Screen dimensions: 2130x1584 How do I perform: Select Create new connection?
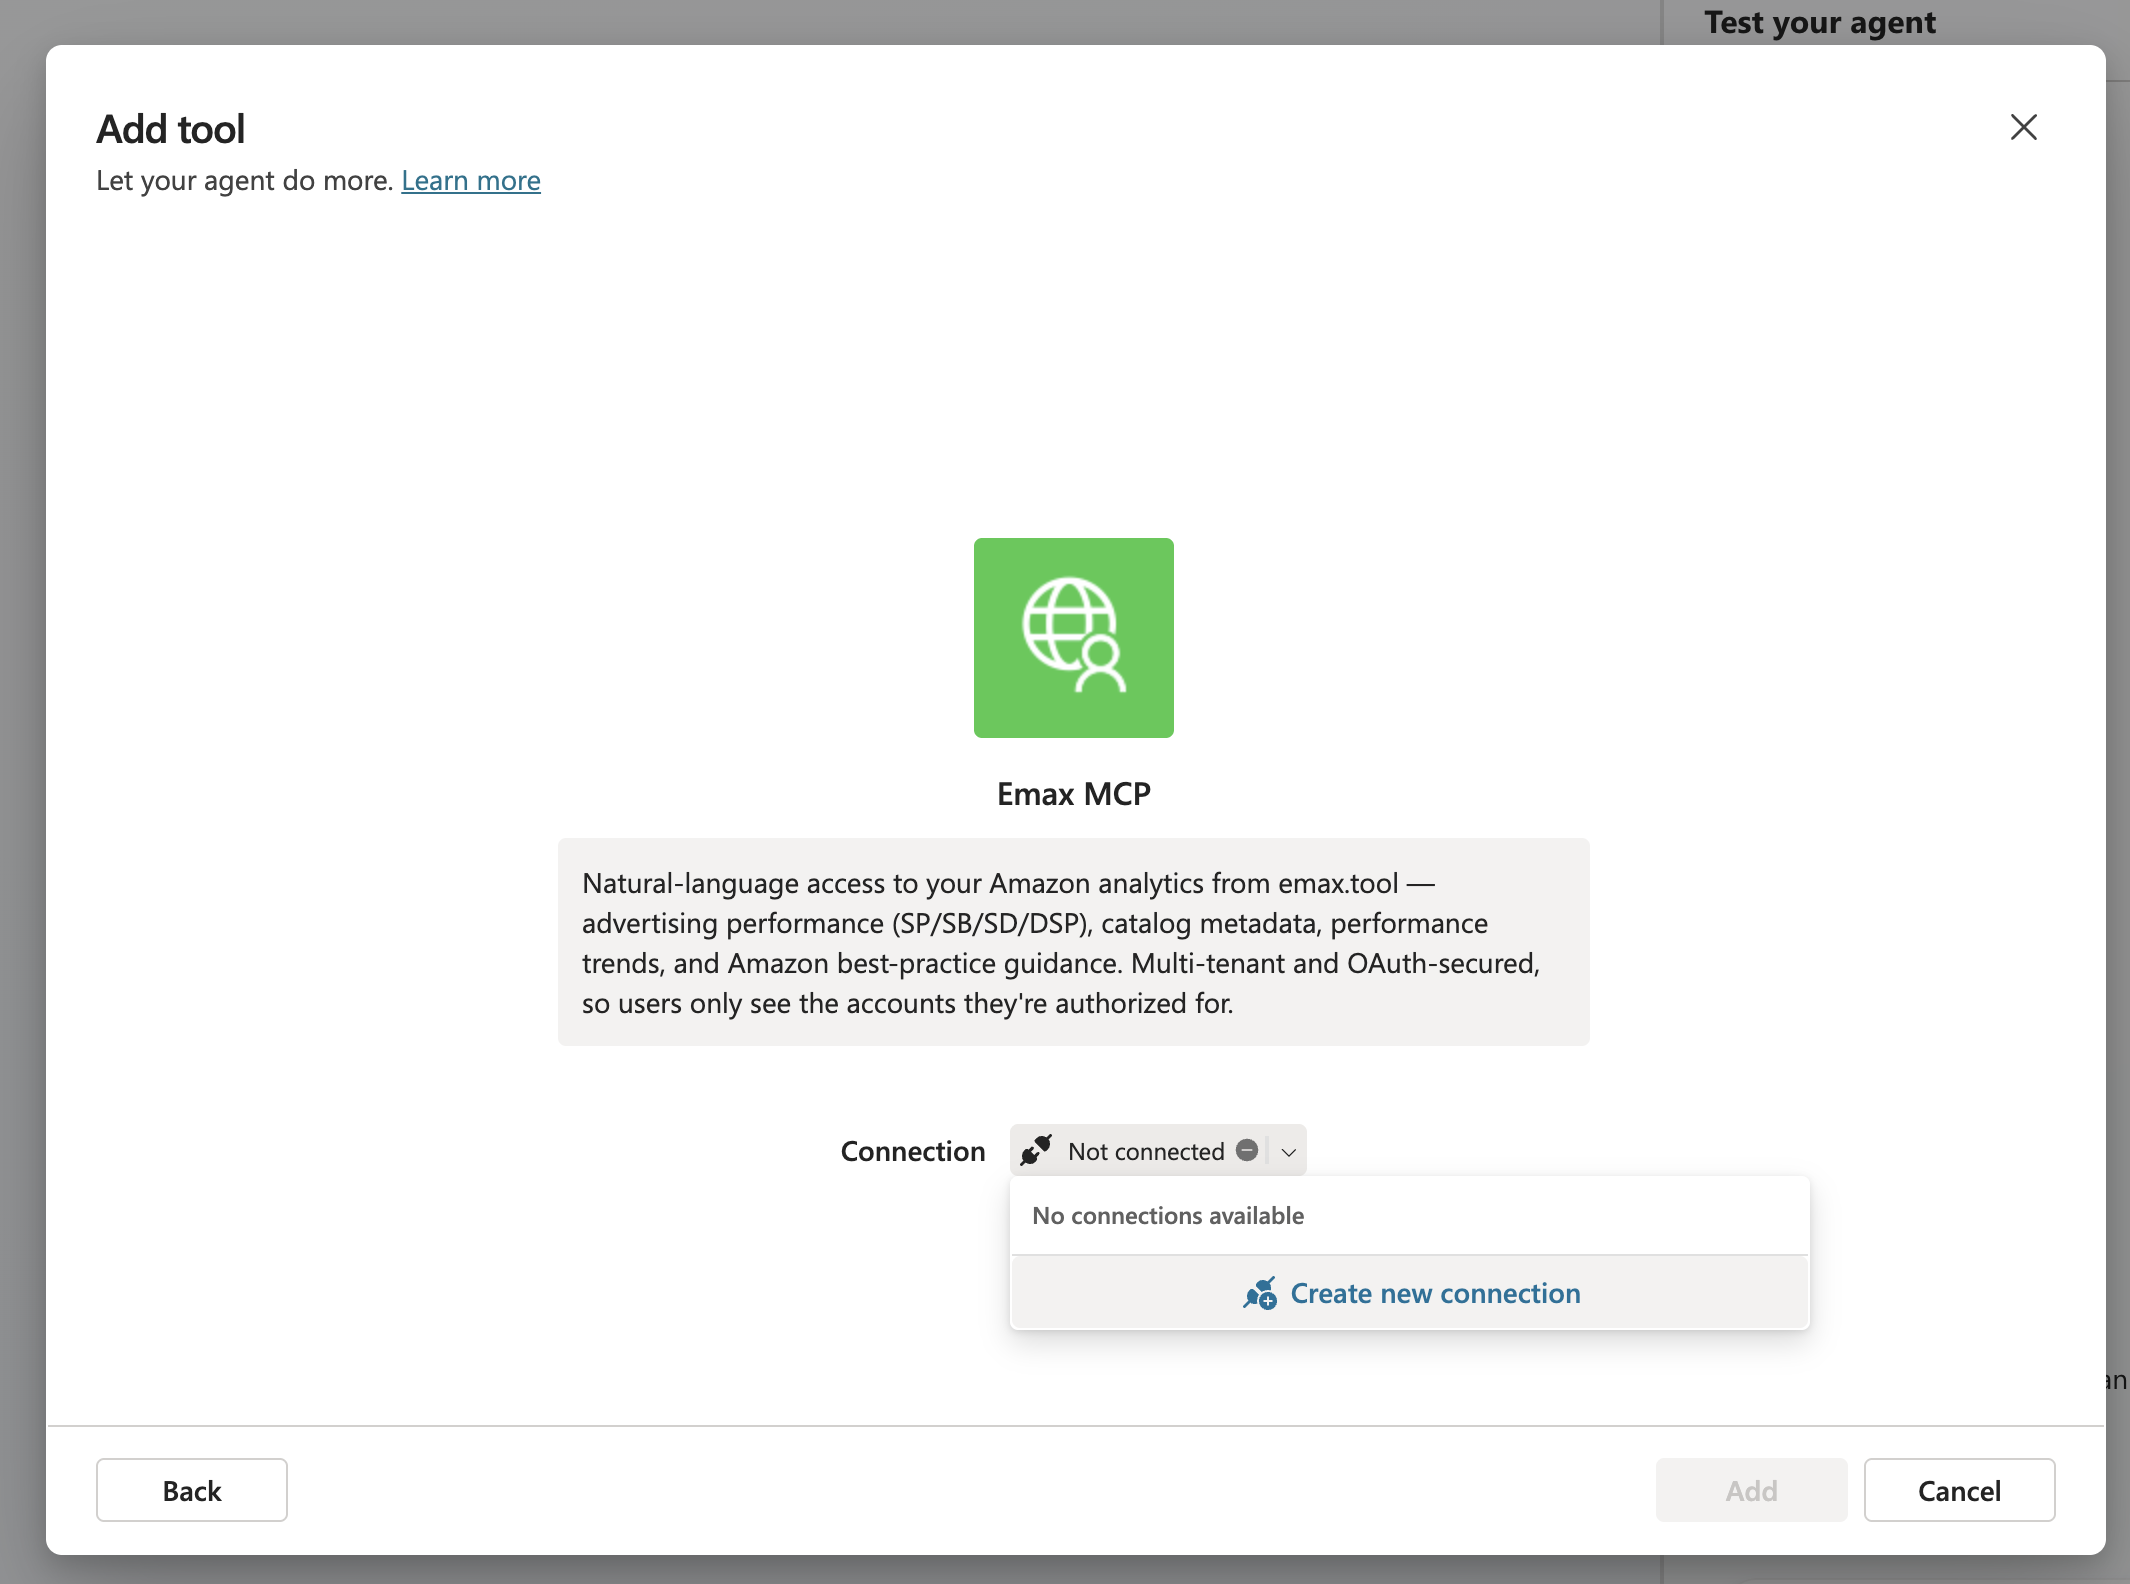(1410, 1293)
